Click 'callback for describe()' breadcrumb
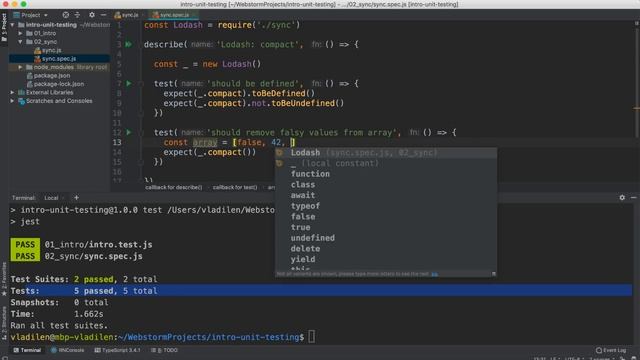640x360 pixels. [173, 187]
